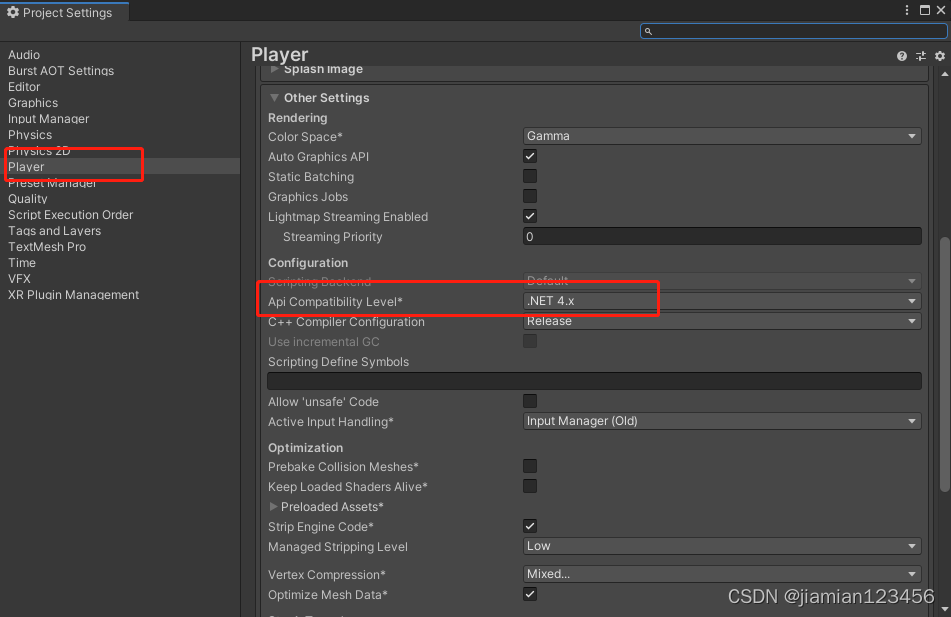Viewport: 951px width, 617px height.
Task: Click the Scripting Define Symbols input field
Action: [x=594, y=380]
